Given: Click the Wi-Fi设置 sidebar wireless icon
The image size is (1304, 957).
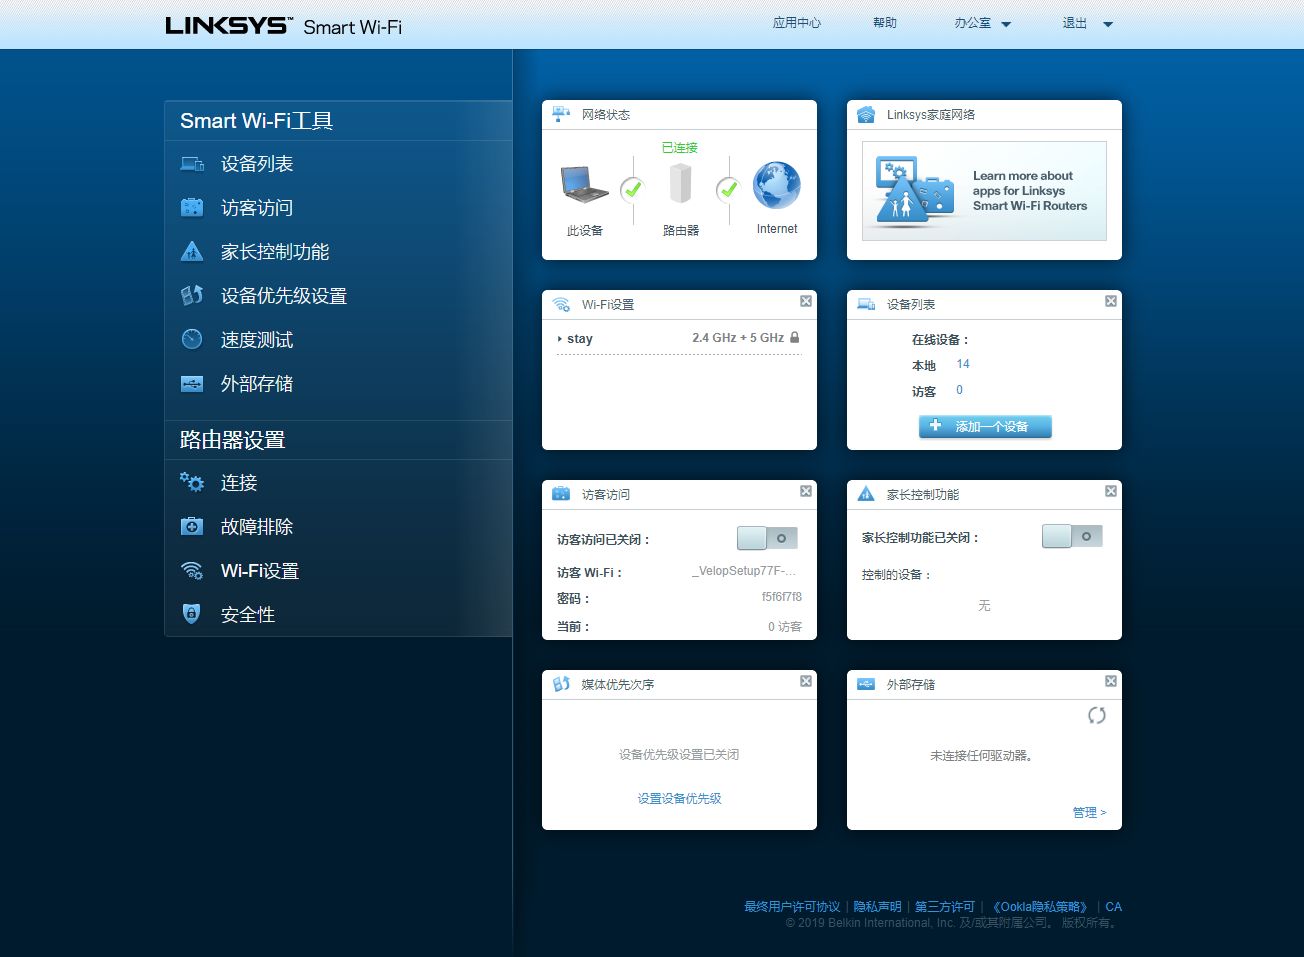Looking at the screenshot, I should pos(192,571).
